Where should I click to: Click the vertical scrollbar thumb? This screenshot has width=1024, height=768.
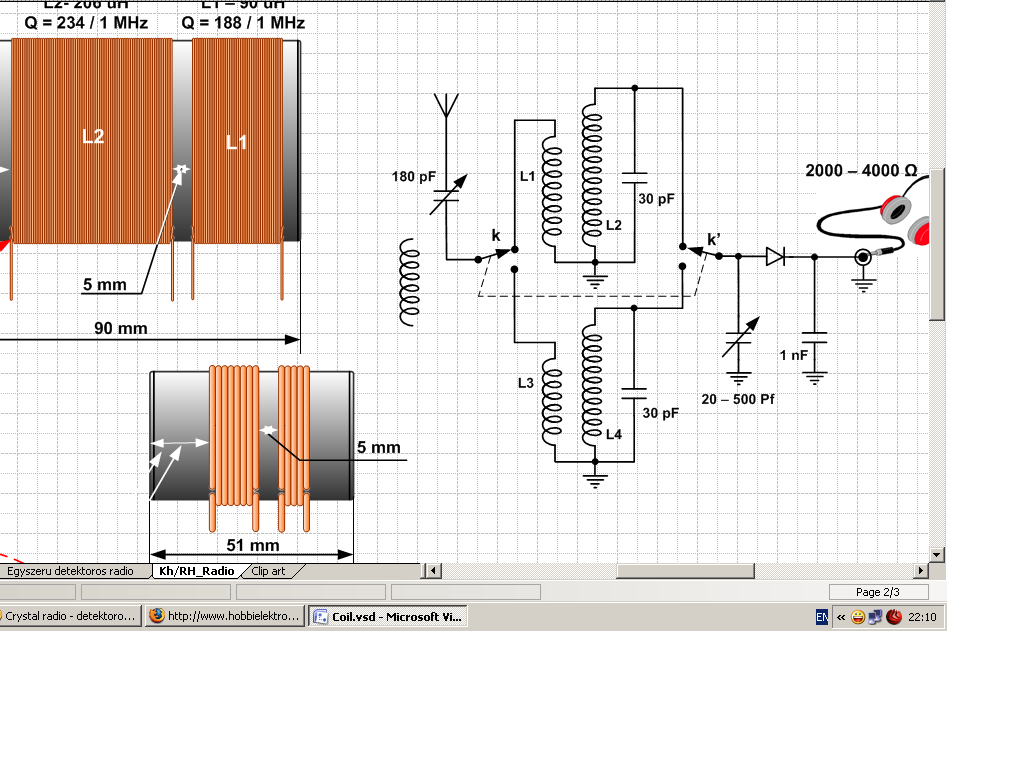[x=937, y=244]
